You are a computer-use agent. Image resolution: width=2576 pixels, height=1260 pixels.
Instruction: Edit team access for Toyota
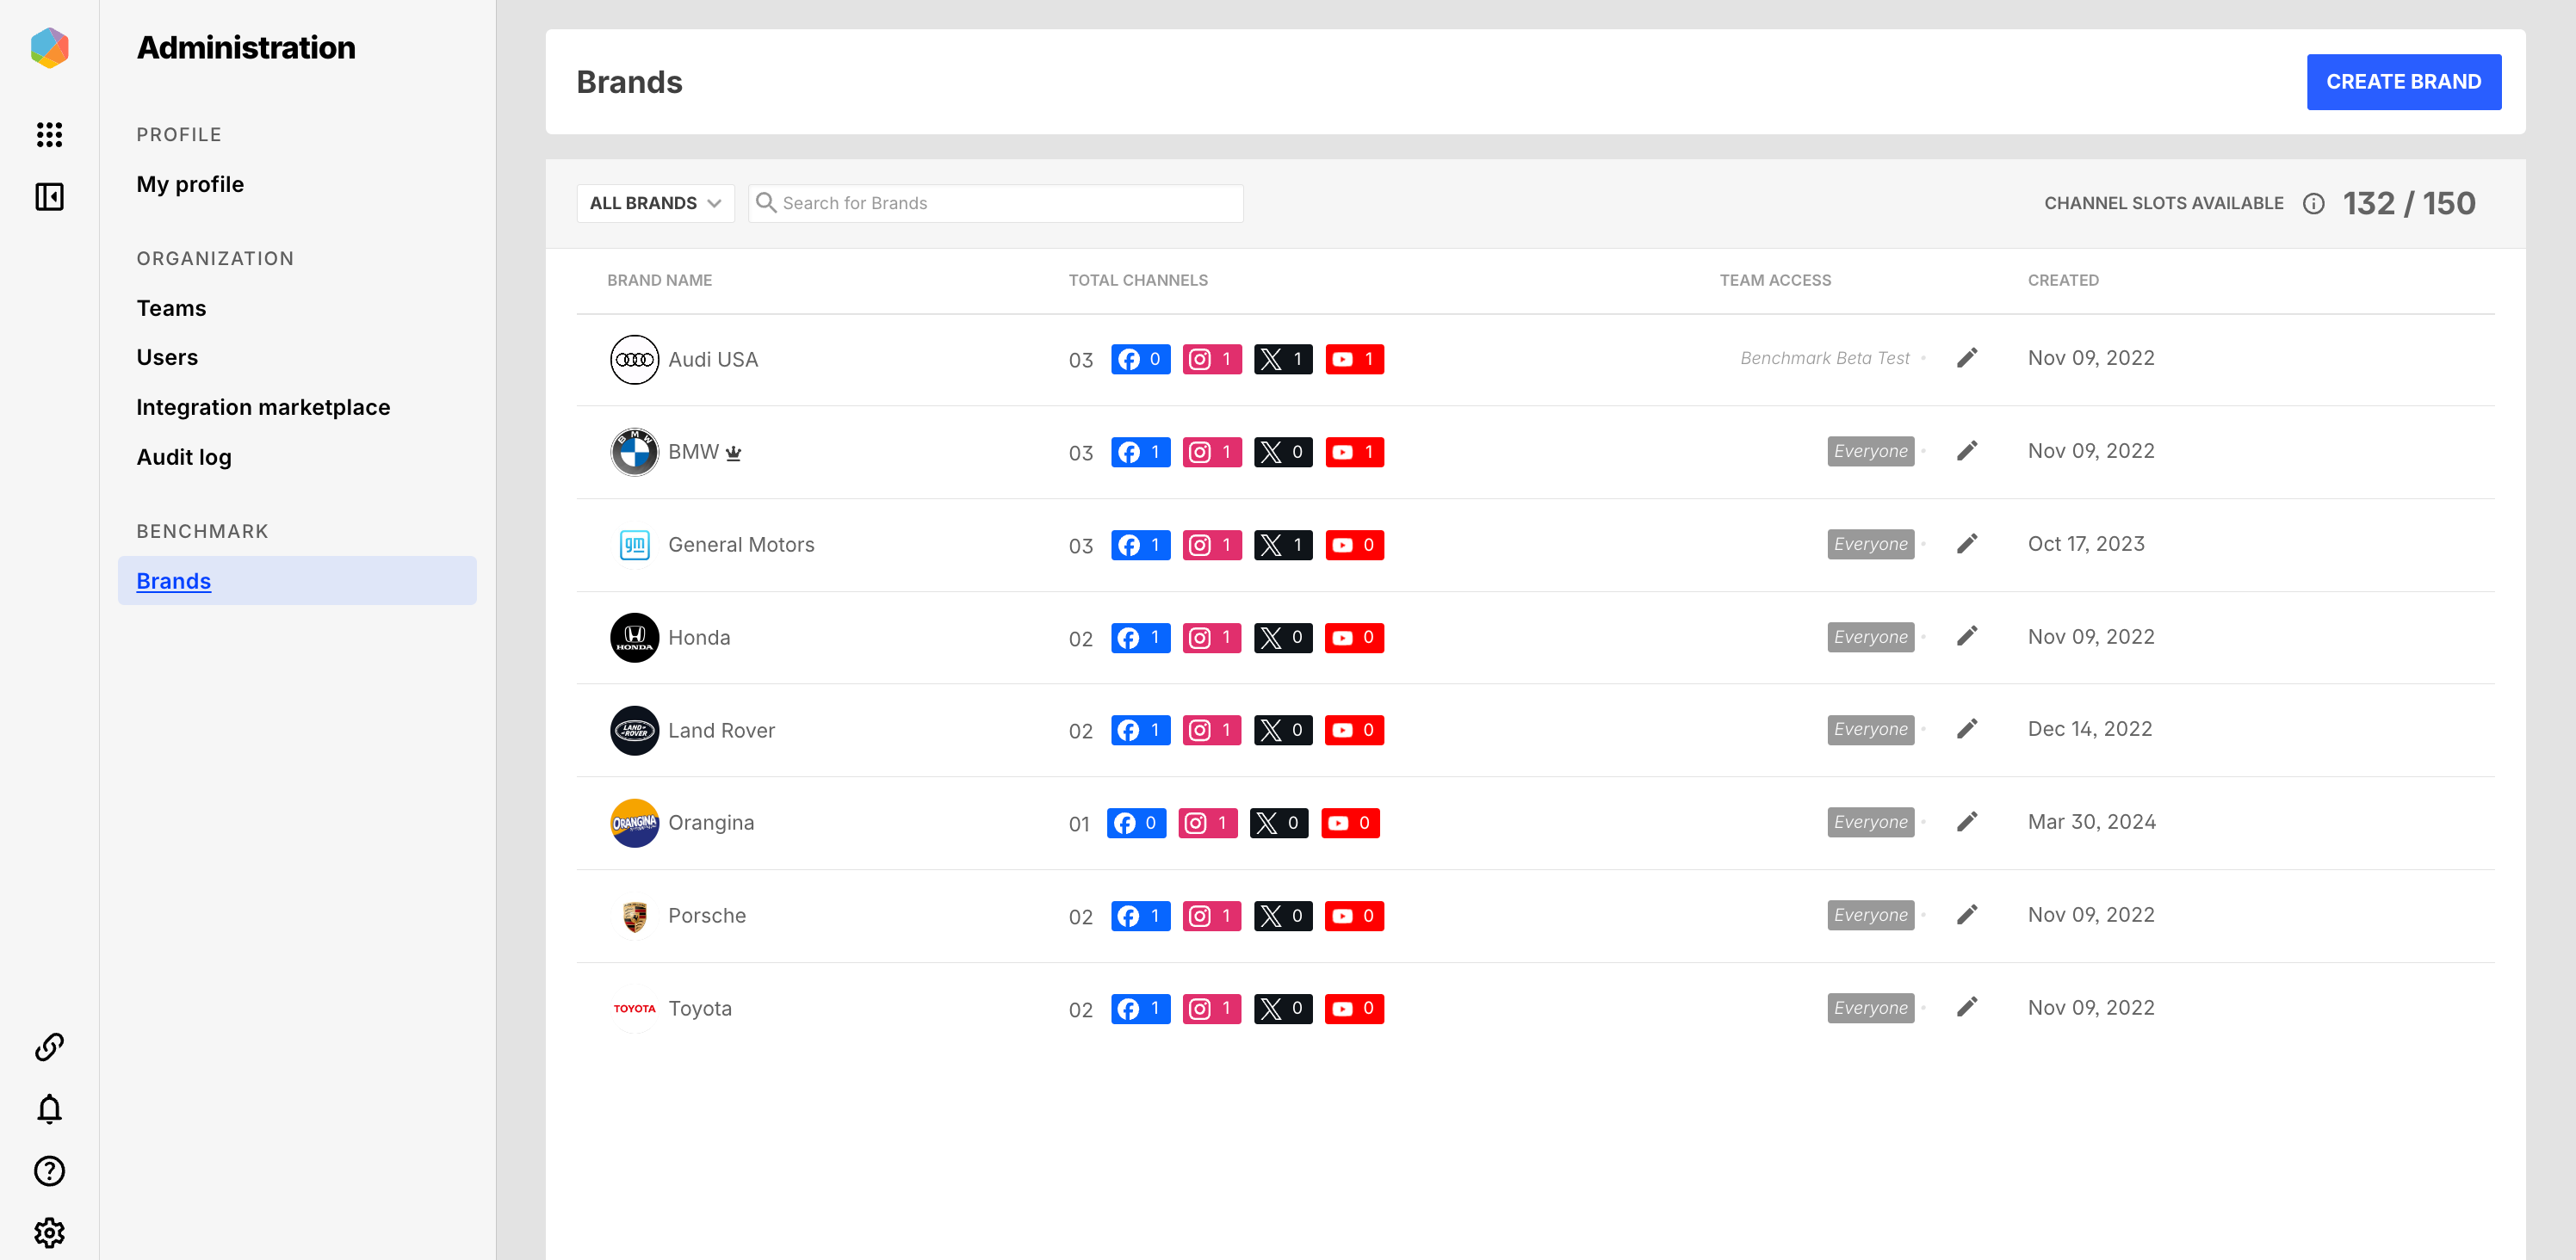(x=1967, y=1007)
